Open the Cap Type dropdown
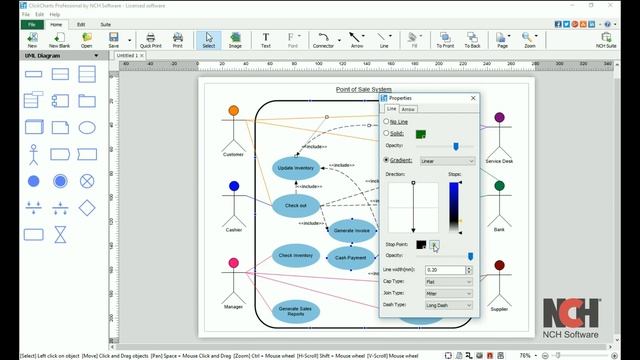 pyautogui.click(x=449, y=282)
